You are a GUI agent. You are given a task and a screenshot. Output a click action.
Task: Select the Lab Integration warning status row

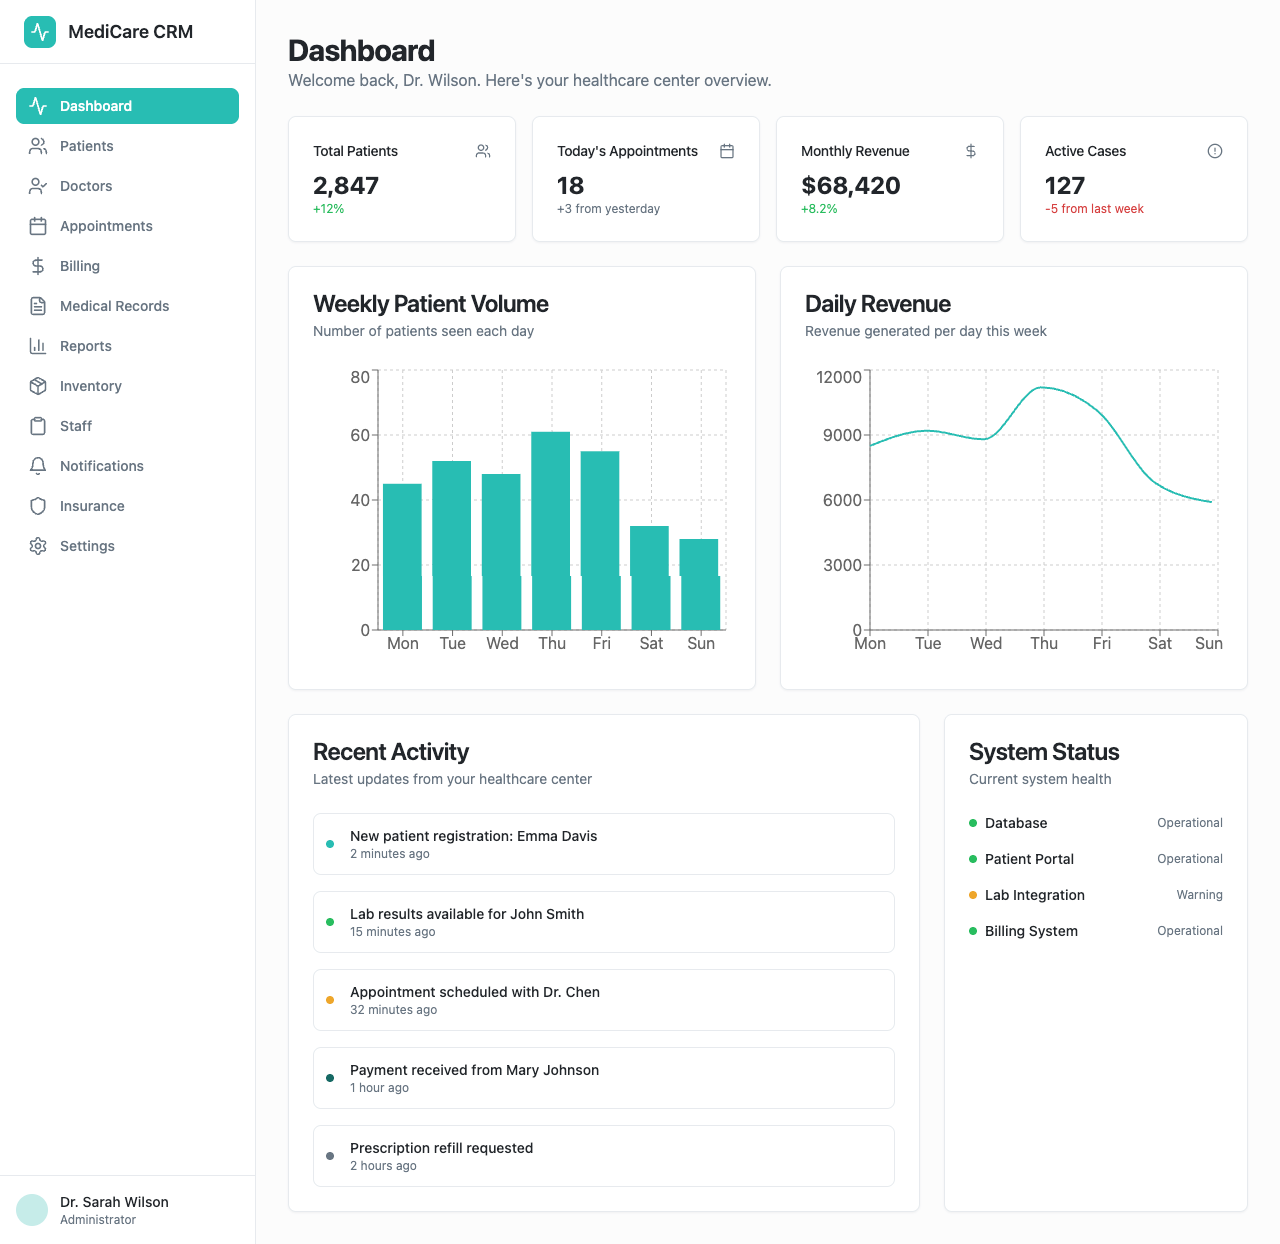pyautogui.click(x=1095, y=895)
